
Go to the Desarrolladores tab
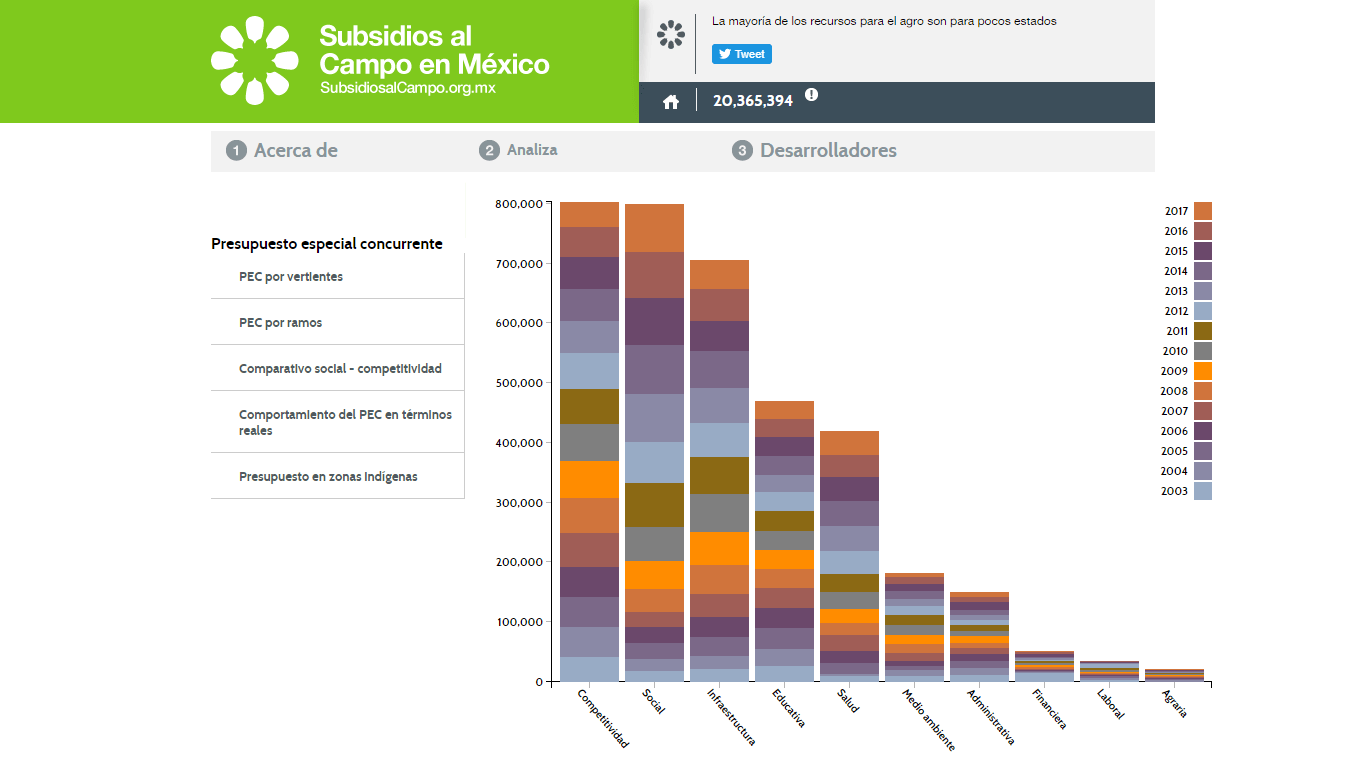pyautogui.click(x=816, y=151)
